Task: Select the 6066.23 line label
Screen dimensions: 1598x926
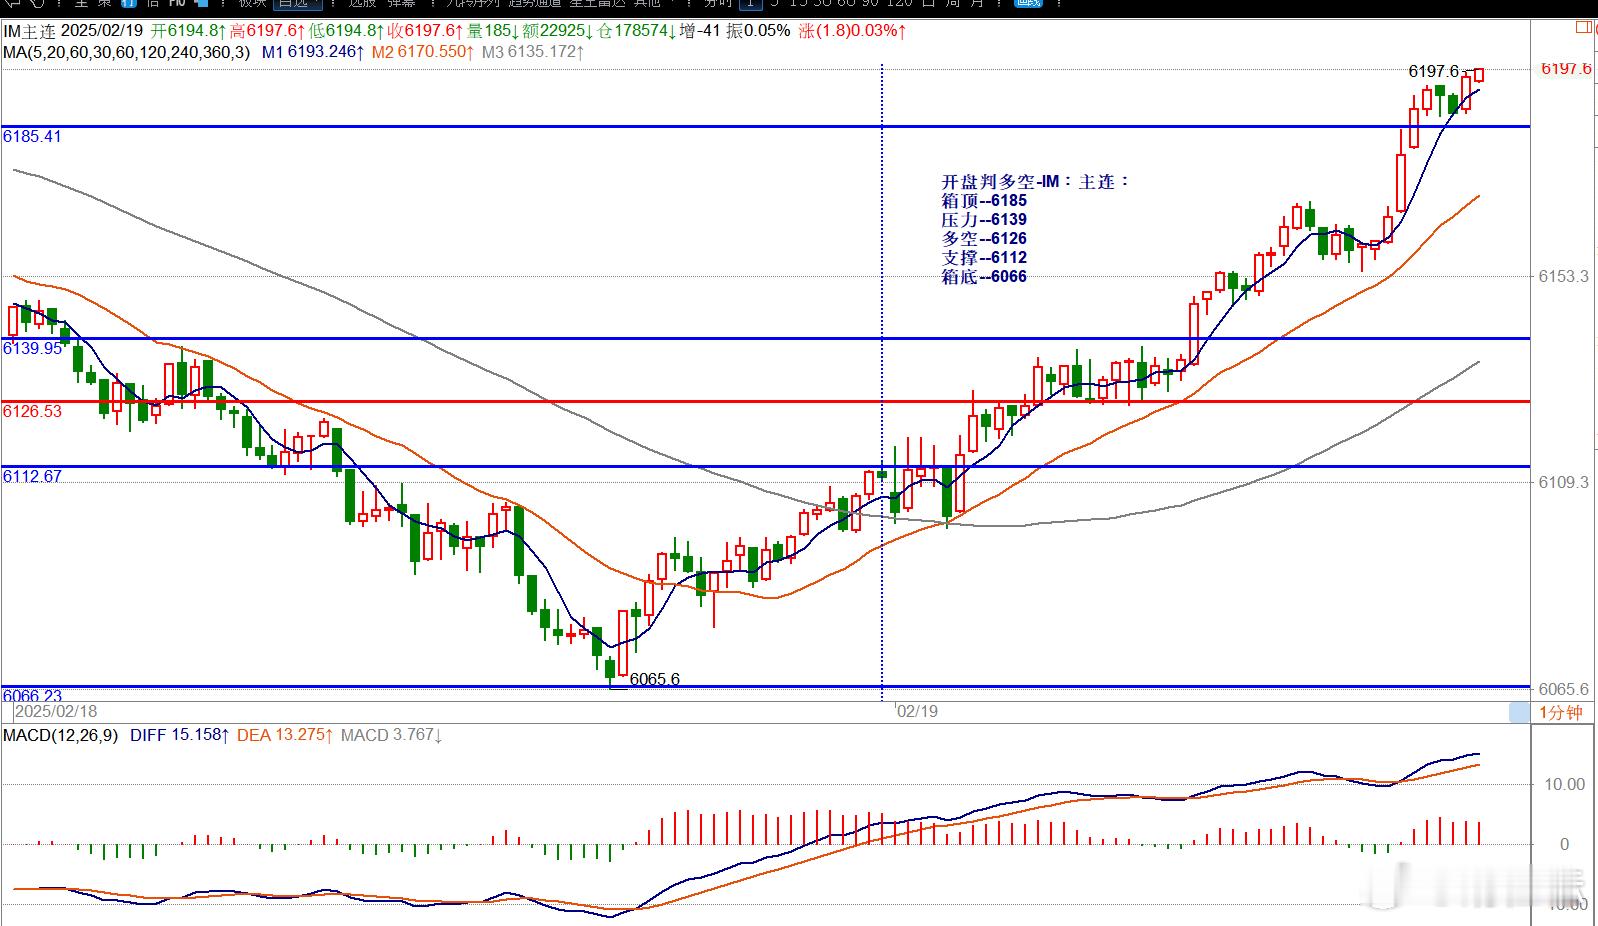Action: (x=32, y=695)
